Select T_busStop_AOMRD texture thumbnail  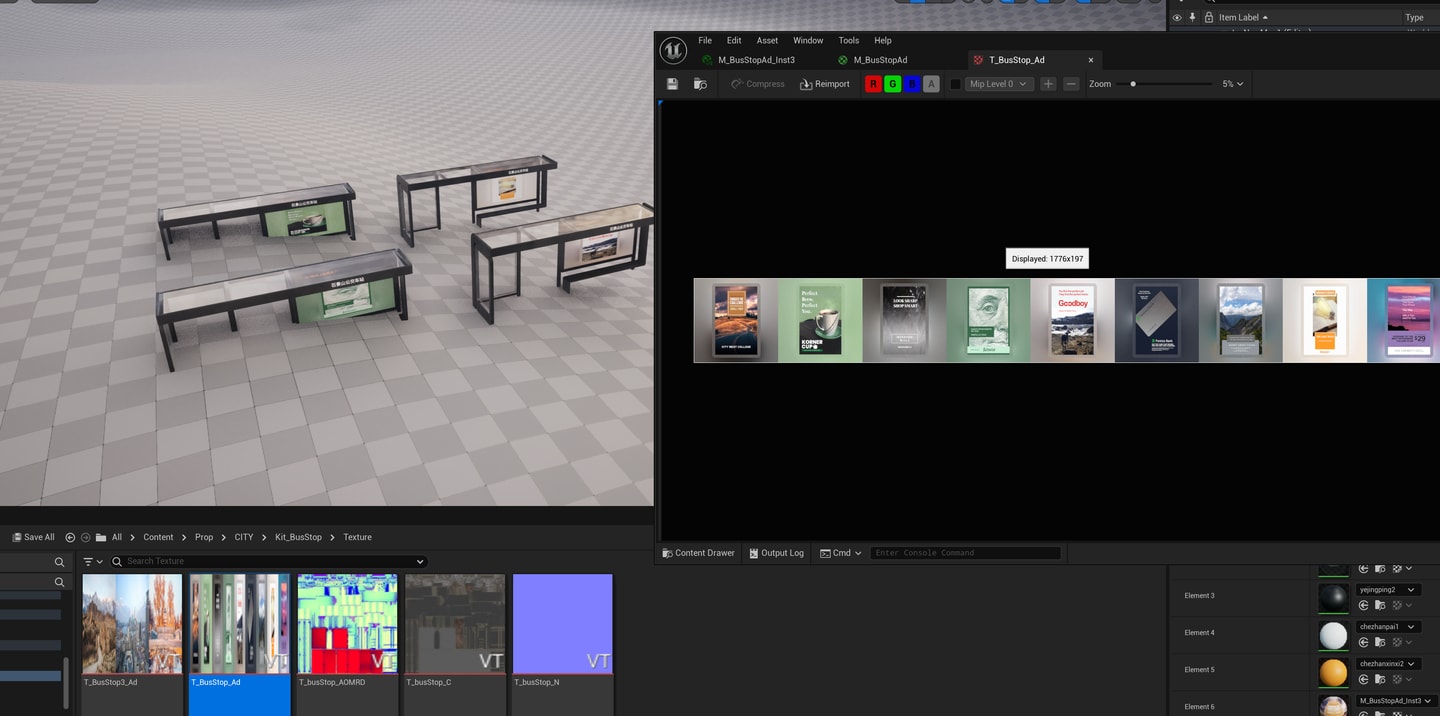[347, 624]
